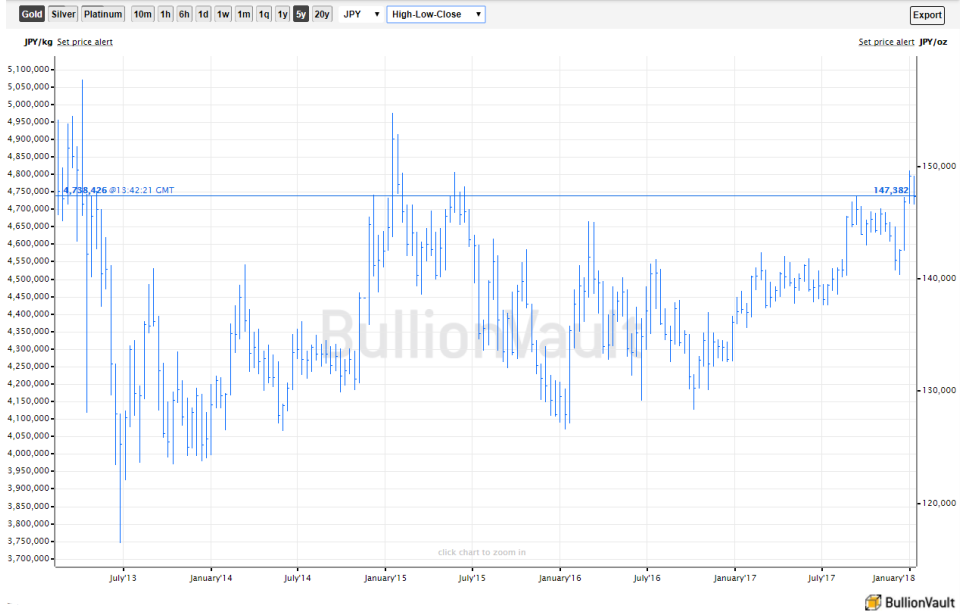Choose the 20y time range
The height and width of the screenshot is (613, 960).
click(x=322, y=14)
